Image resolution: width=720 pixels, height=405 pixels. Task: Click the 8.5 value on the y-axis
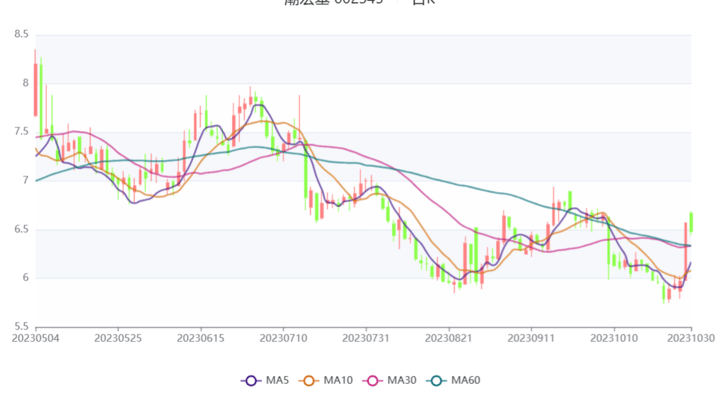21,35
